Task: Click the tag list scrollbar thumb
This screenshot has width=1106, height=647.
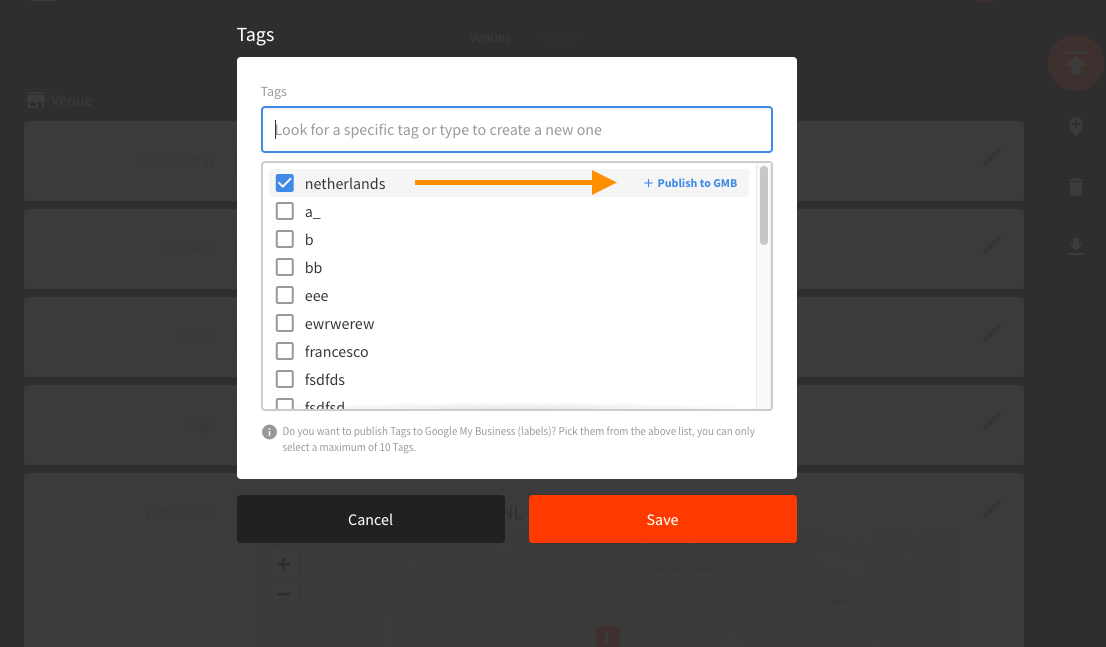Action: pyautogui.click(x=764, y=206)
